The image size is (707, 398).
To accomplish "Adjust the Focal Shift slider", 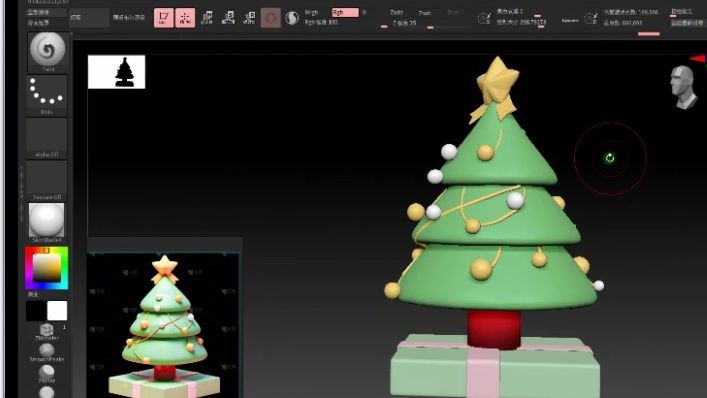I will coord(521,12).
